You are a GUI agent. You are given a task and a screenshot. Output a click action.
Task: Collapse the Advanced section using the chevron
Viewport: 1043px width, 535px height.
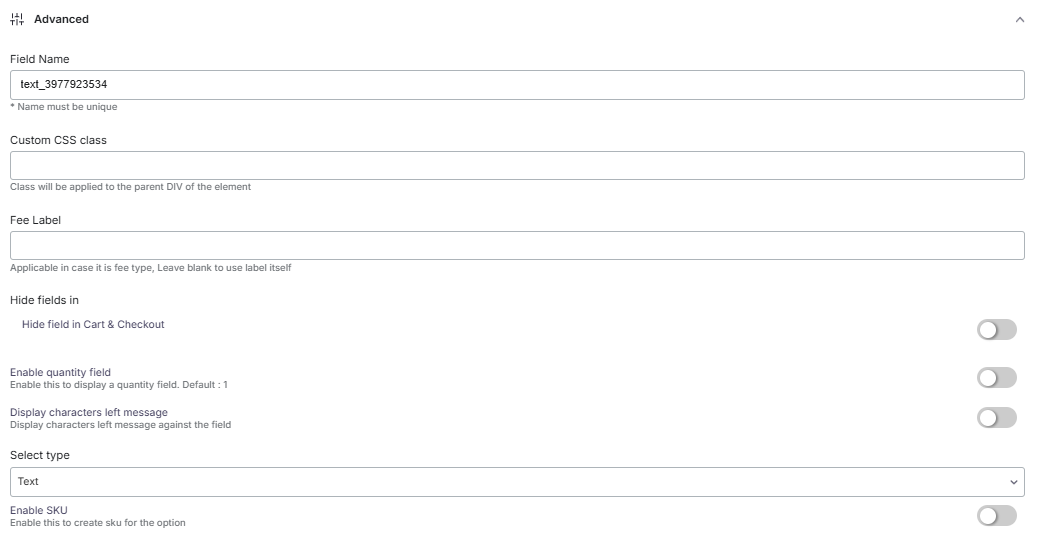[1019, 20]
